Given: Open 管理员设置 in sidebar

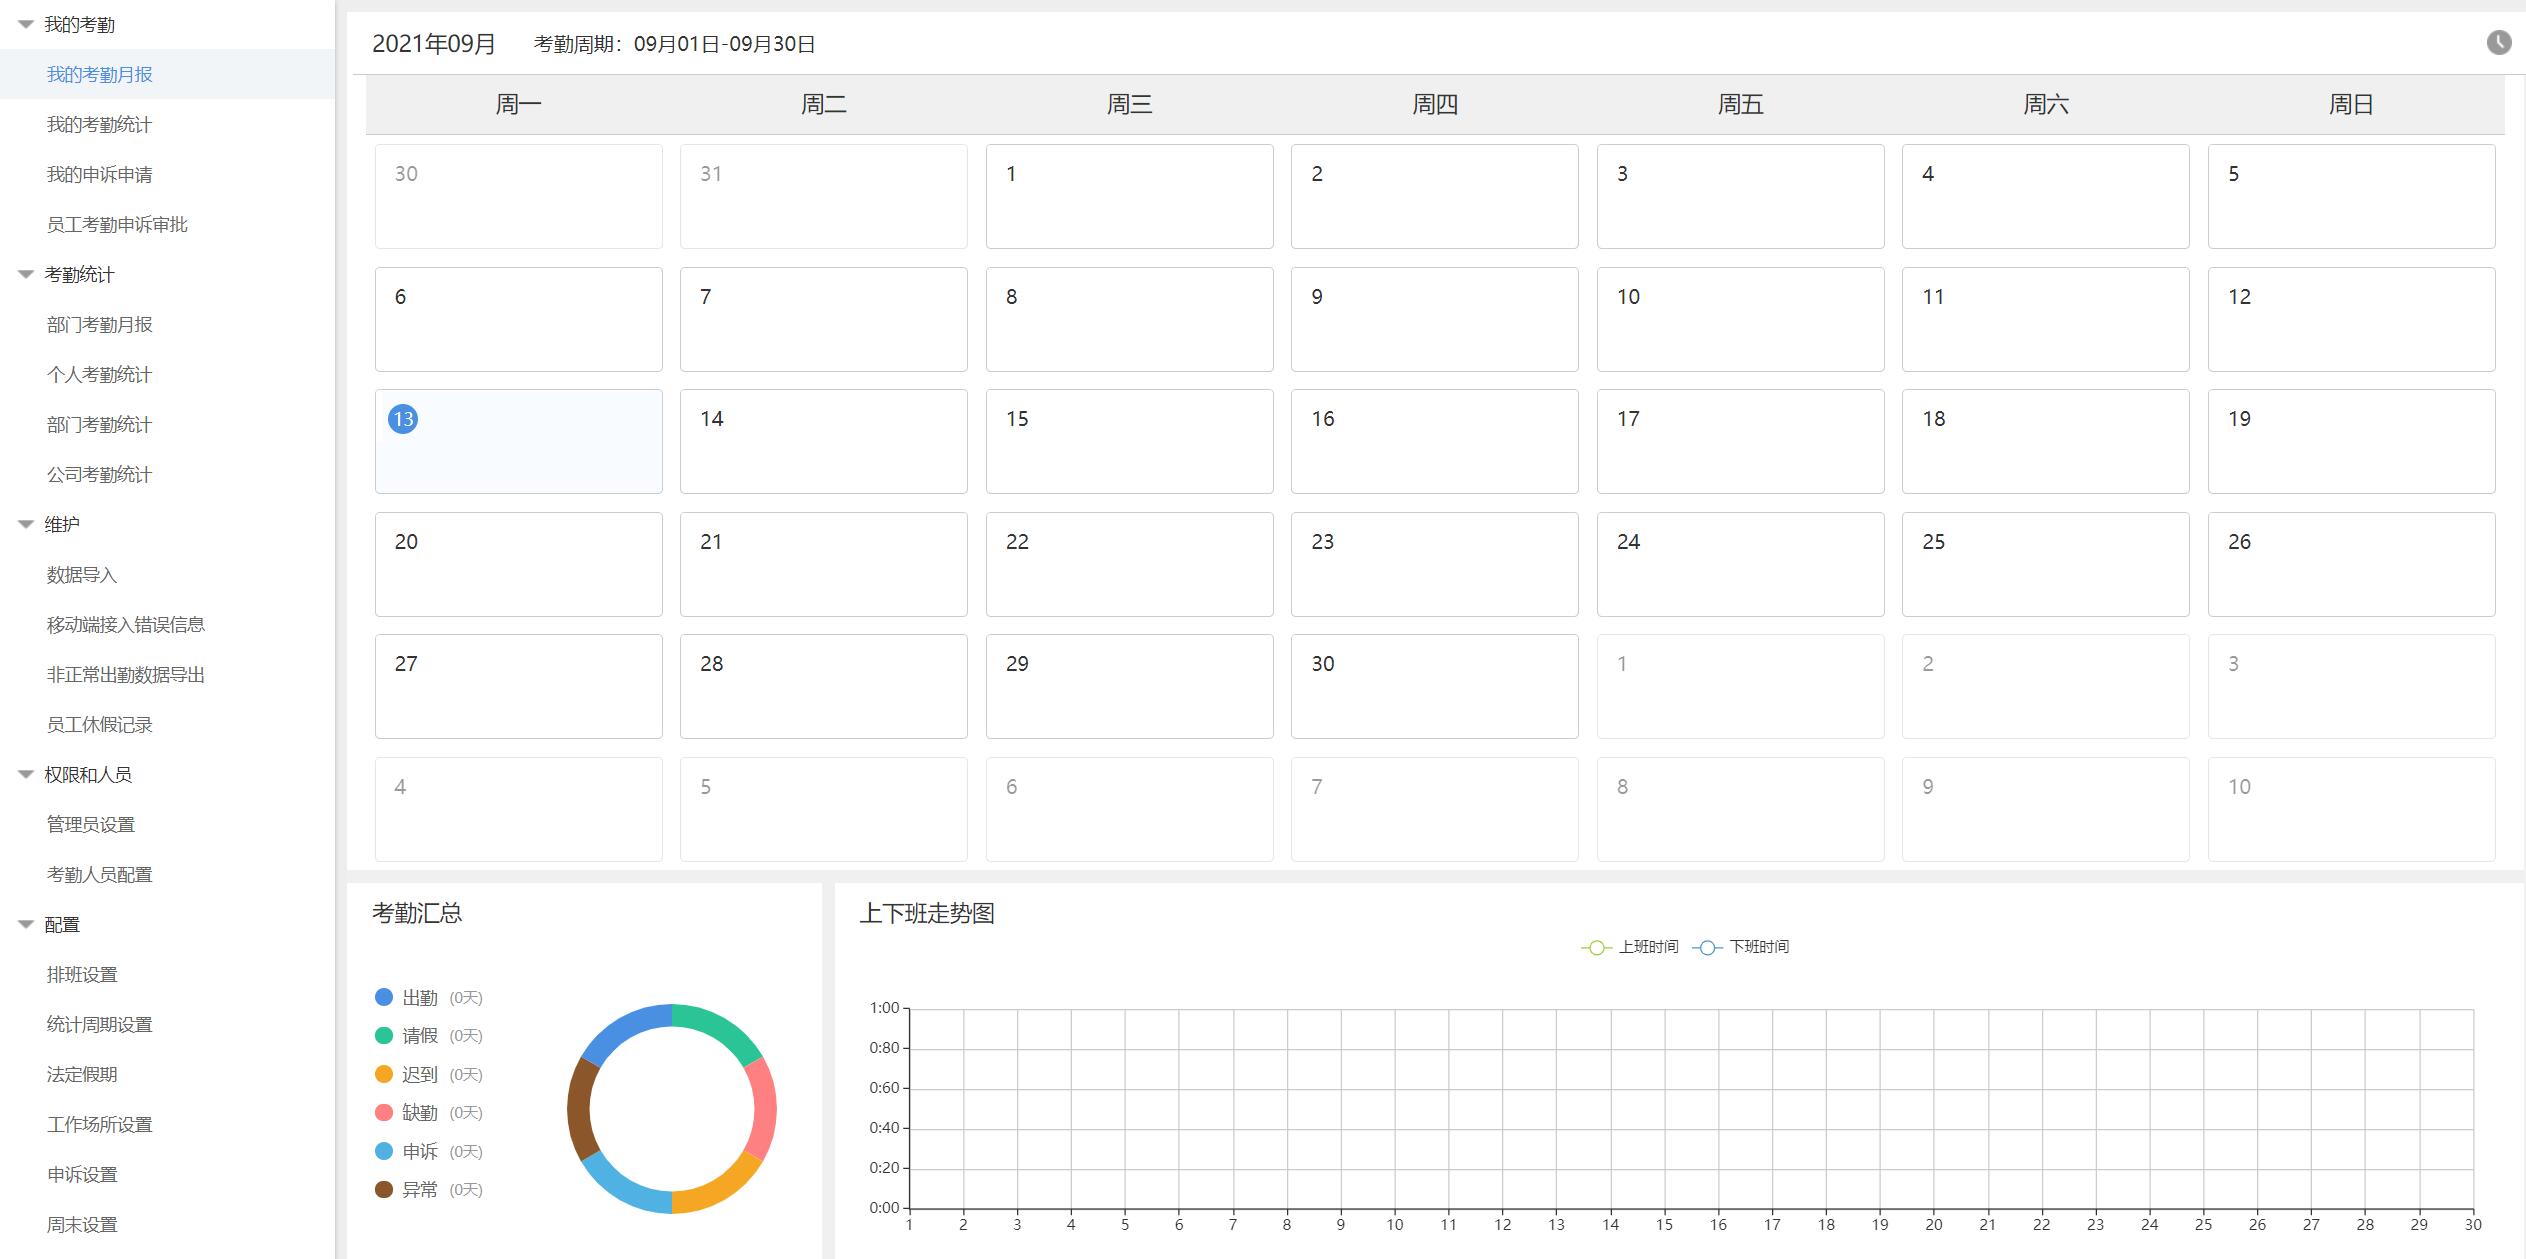Looking at the screenshot, I should tap(90, 825).
